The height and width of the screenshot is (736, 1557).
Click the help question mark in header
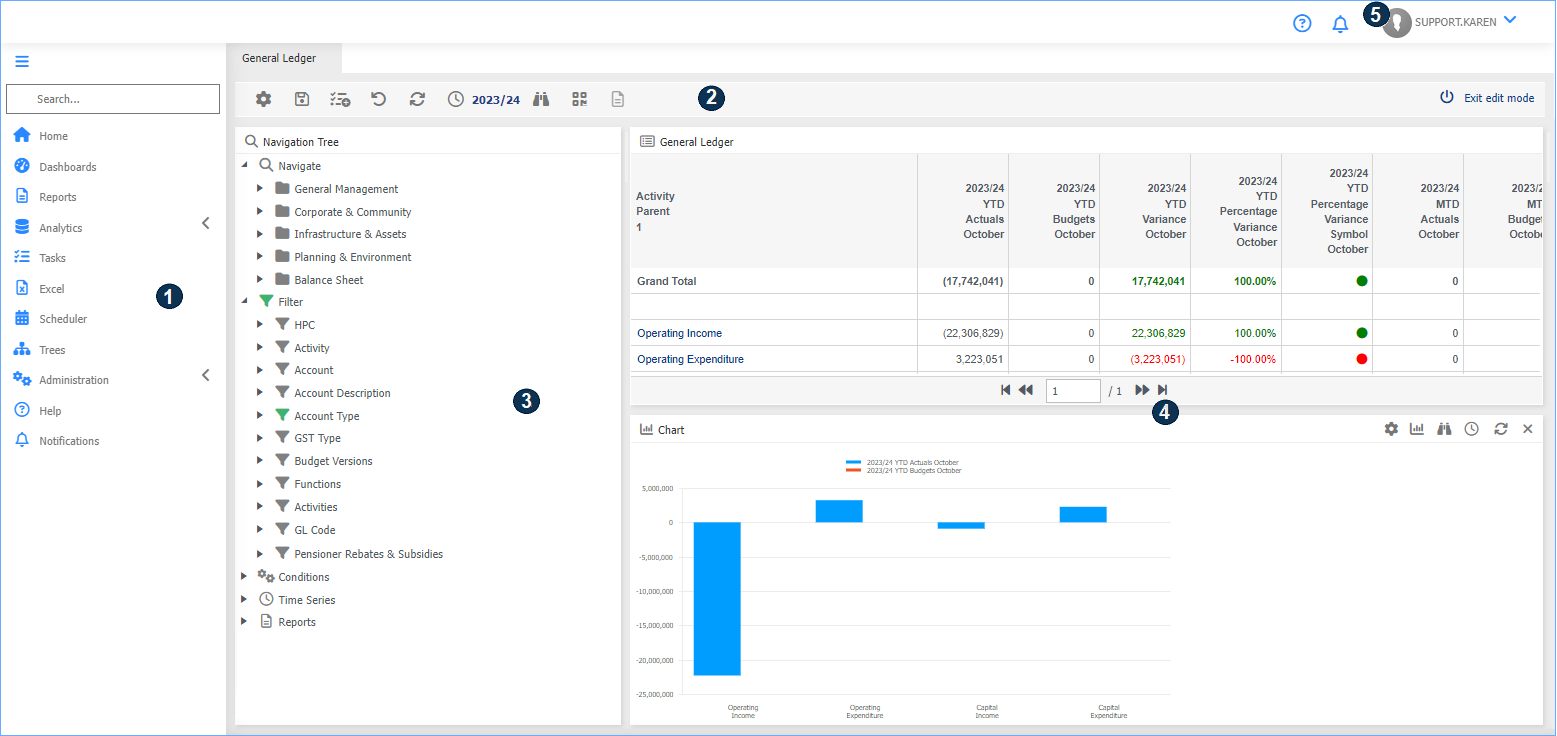click(1302, 23)
